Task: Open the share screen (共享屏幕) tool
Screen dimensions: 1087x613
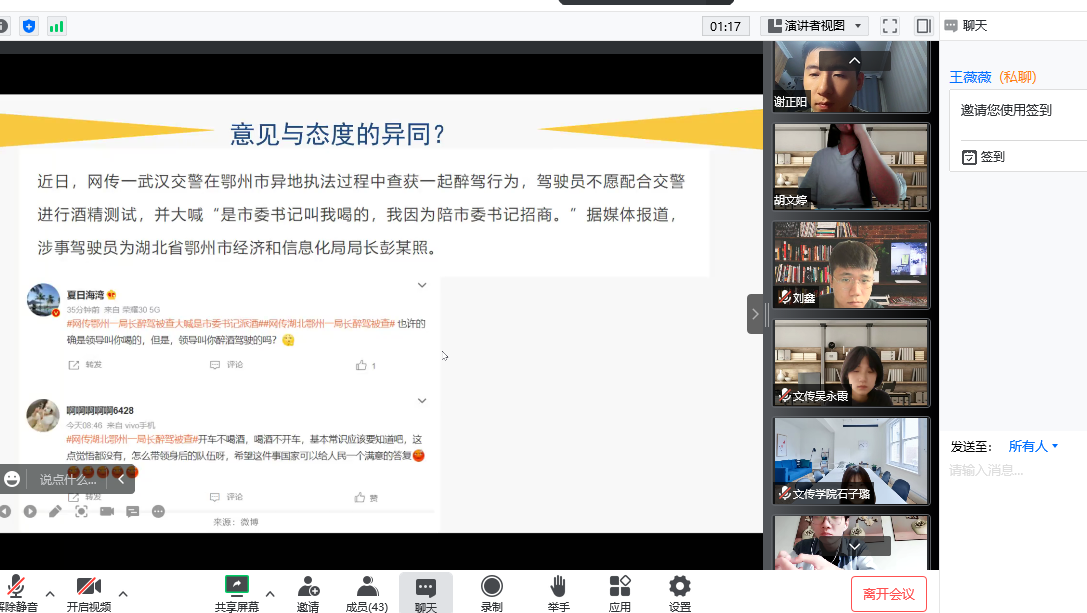Action: pyautogui.click(x=236, y=592)
